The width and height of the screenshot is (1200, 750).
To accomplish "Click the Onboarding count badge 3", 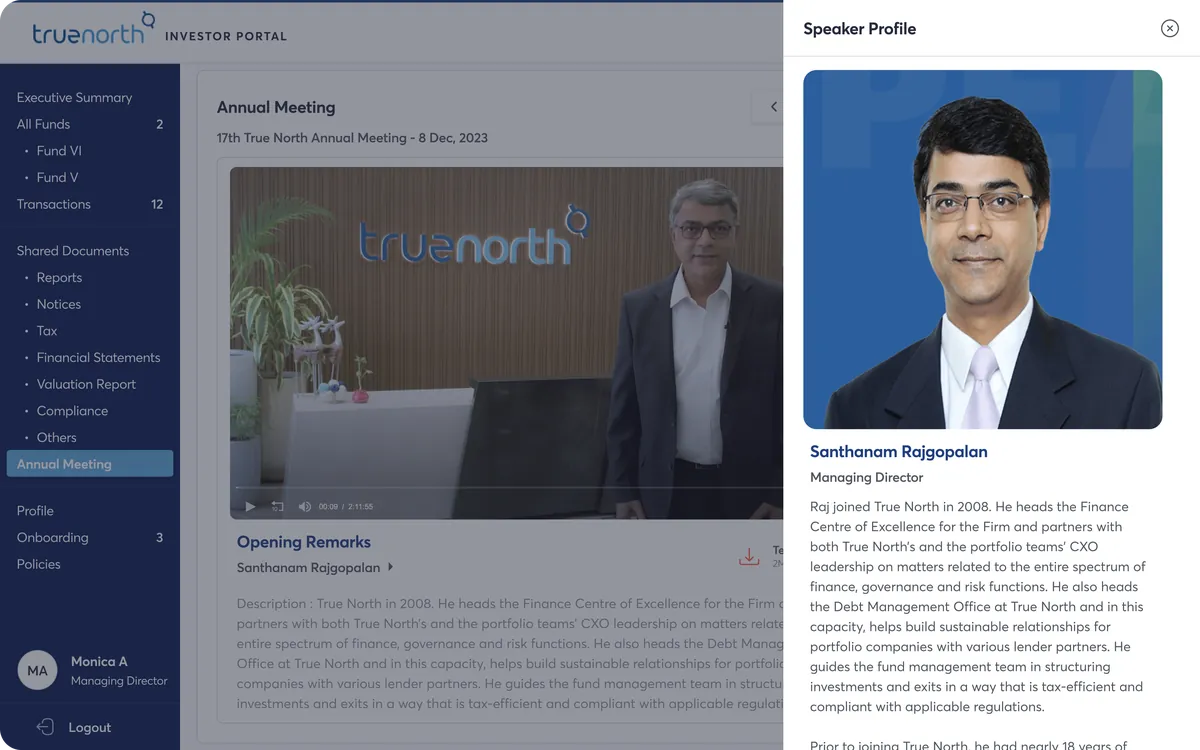I will pyautogui.click(x=159, y=537).
